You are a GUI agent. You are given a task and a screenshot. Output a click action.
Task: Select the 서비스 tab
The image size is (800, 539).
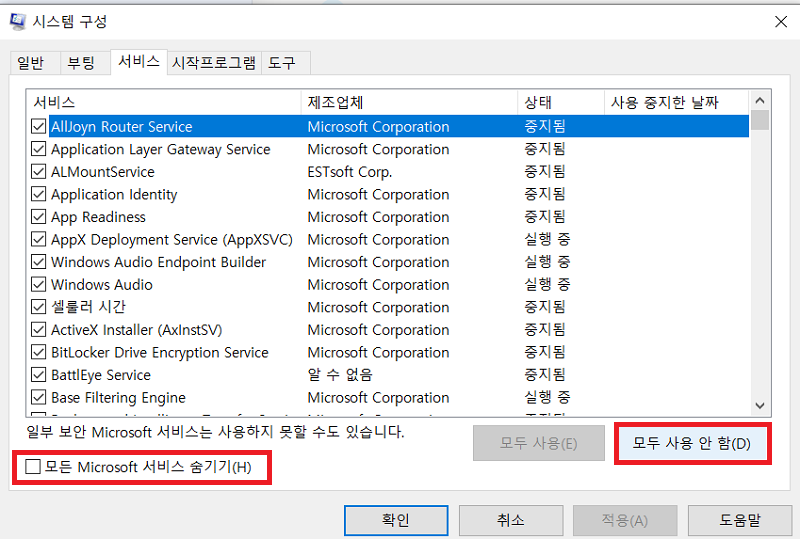coord(139,62)
